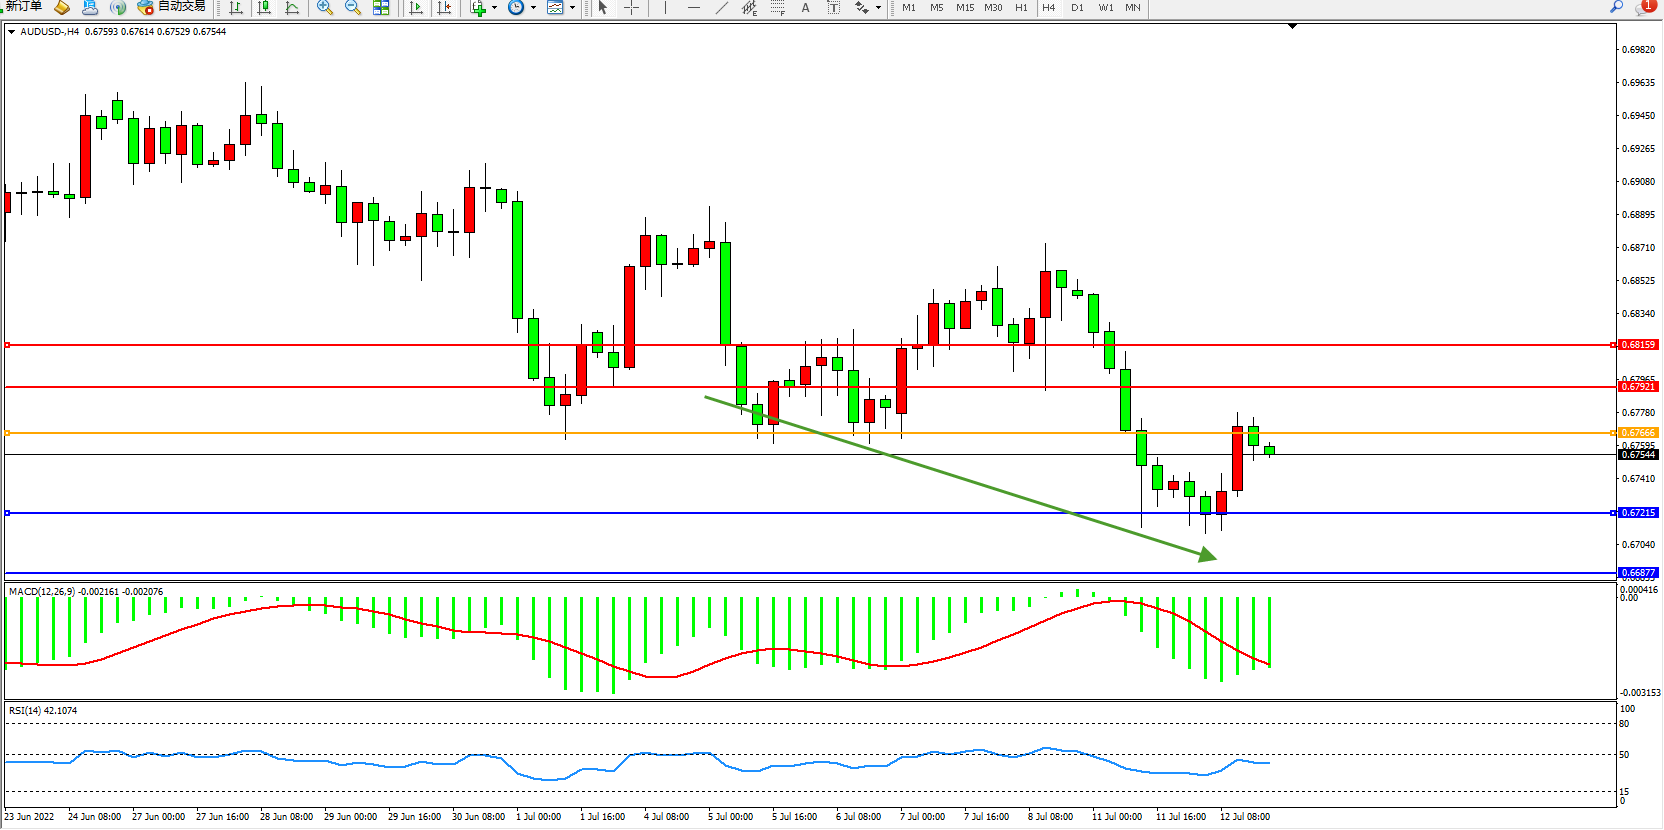Toggle the chart shift button
The height and width of the screenshot is (830, 1664).
click(444, 8)
